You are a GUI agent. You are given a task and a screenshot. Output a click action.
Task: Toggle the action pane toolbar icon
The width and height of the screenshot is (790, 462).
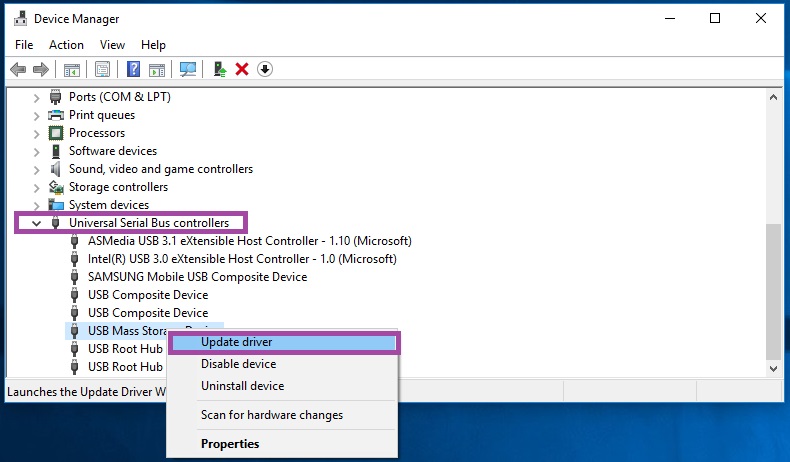pyautogui.click(x=157, y=70)
